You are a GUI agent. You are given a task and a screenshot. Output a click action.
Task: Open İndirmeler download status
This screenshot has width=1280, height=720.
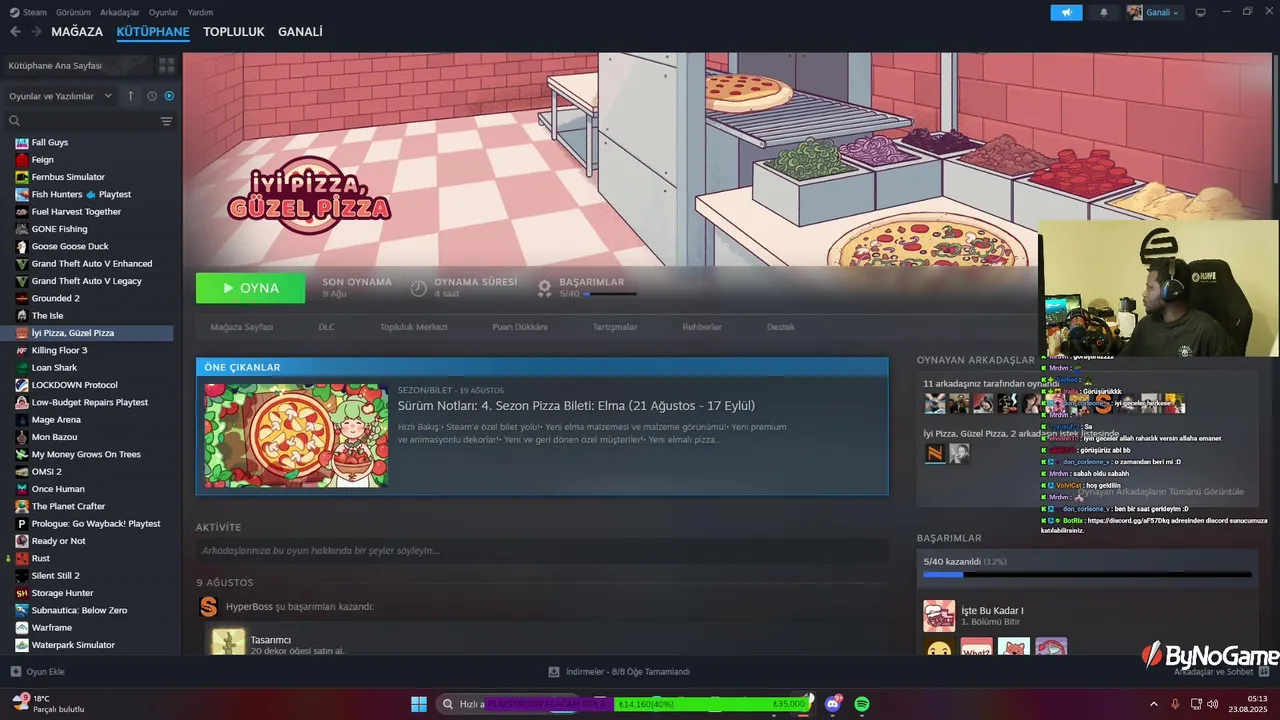(x=619, y=672)
